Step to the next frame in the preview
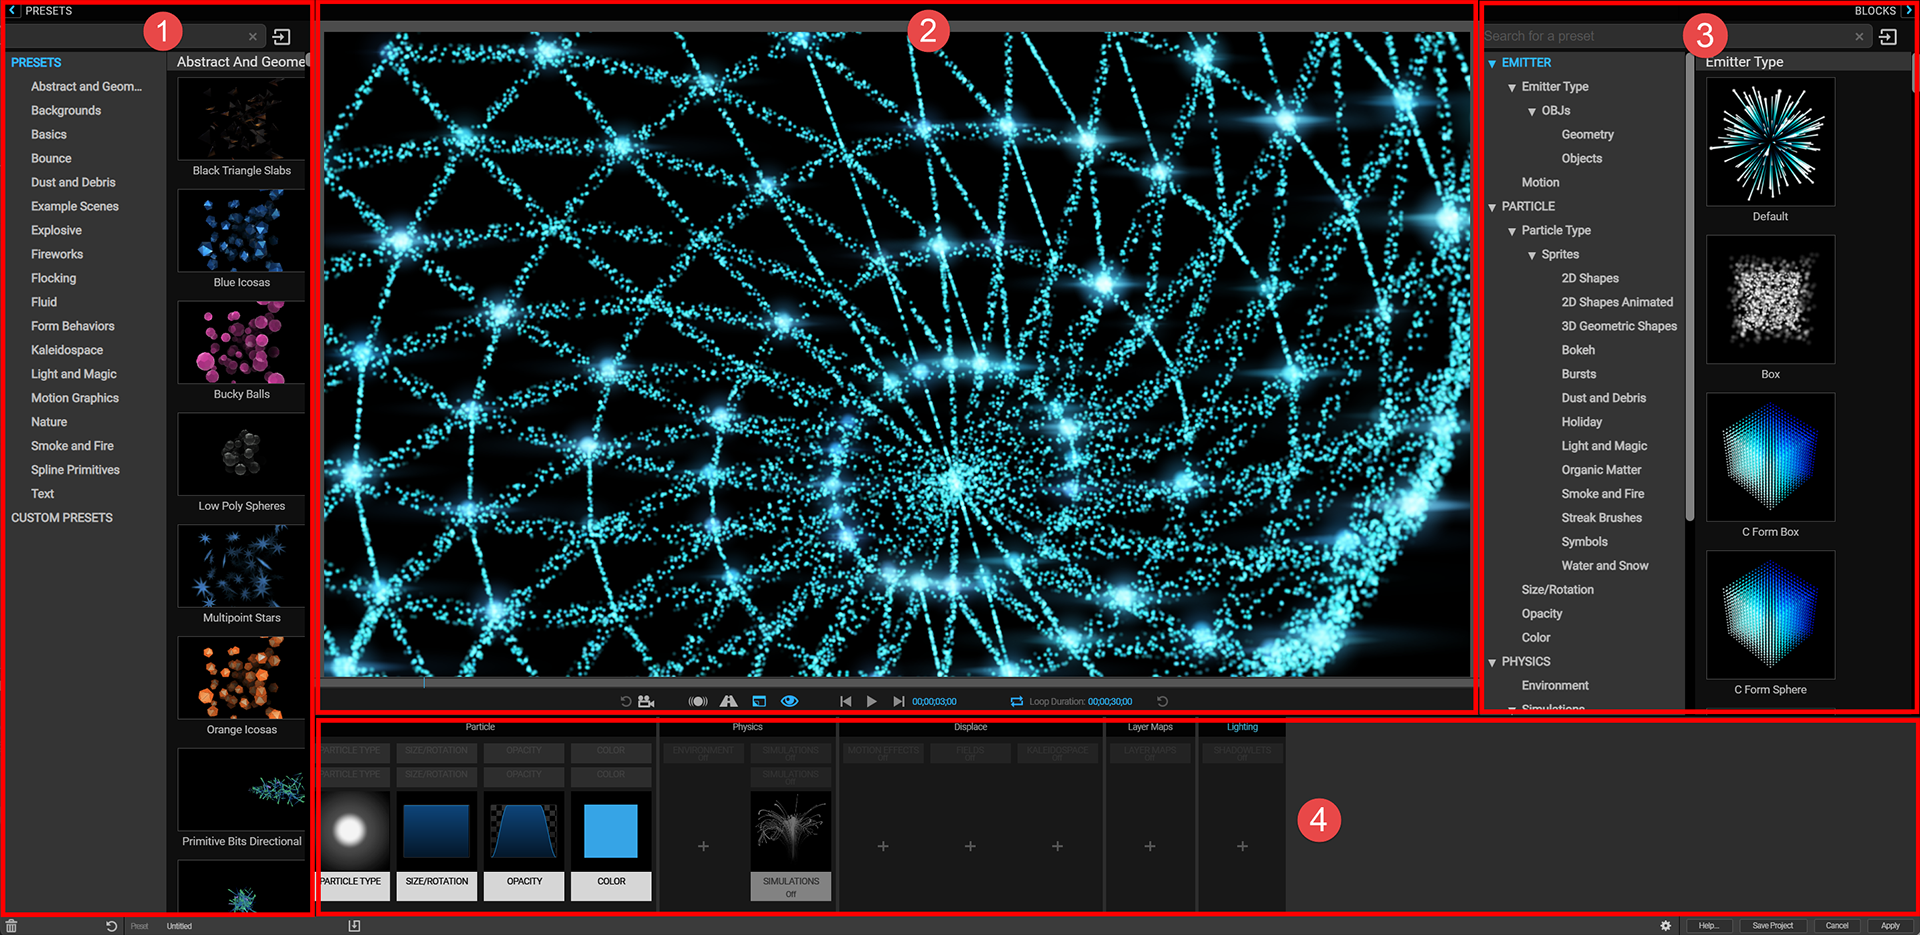Screen dimensions: 1920x935 coord(899,702)
